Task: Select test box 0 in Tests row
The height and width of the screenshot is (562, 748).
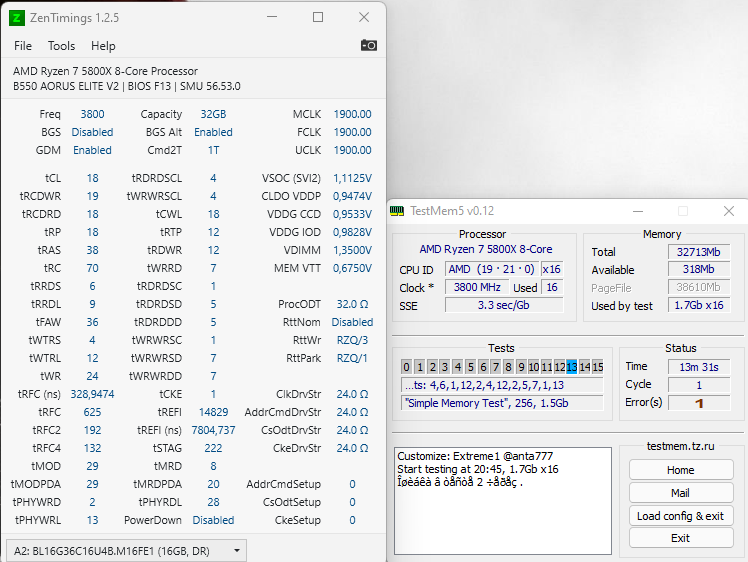Action: 406,366
